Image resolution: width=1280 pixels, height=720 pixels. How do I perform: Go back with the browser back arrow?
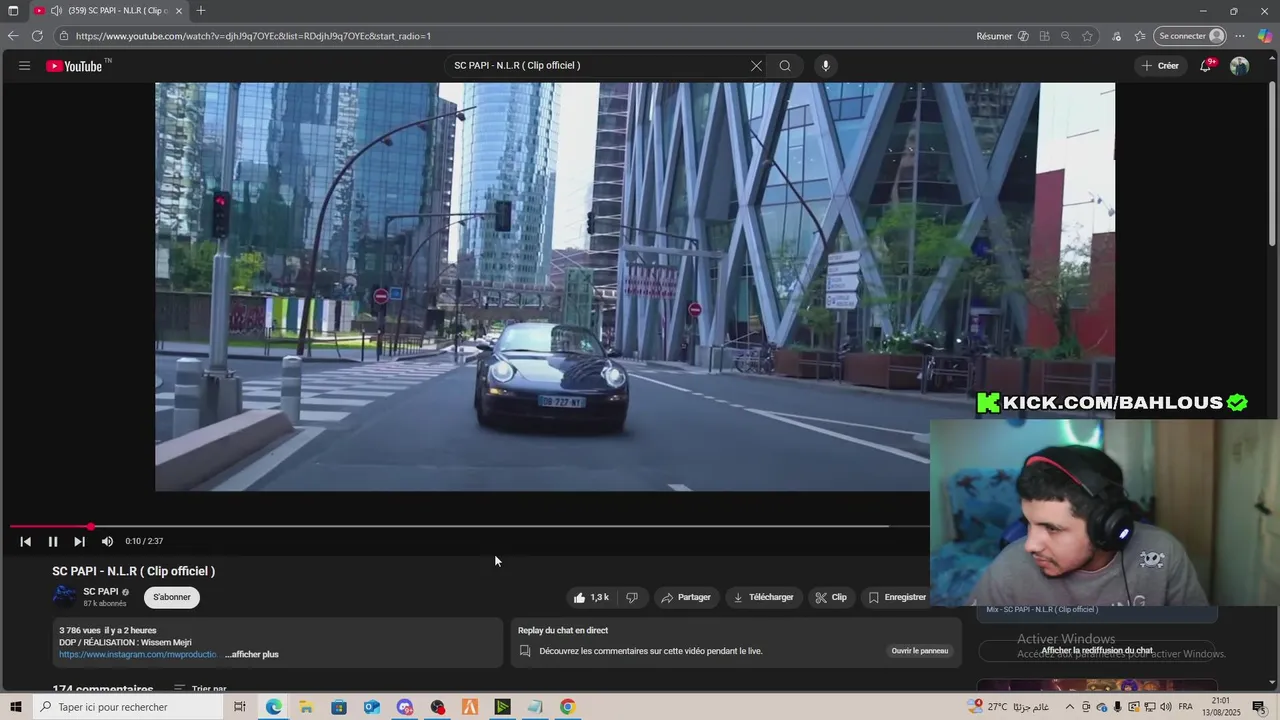pos(13,36)
